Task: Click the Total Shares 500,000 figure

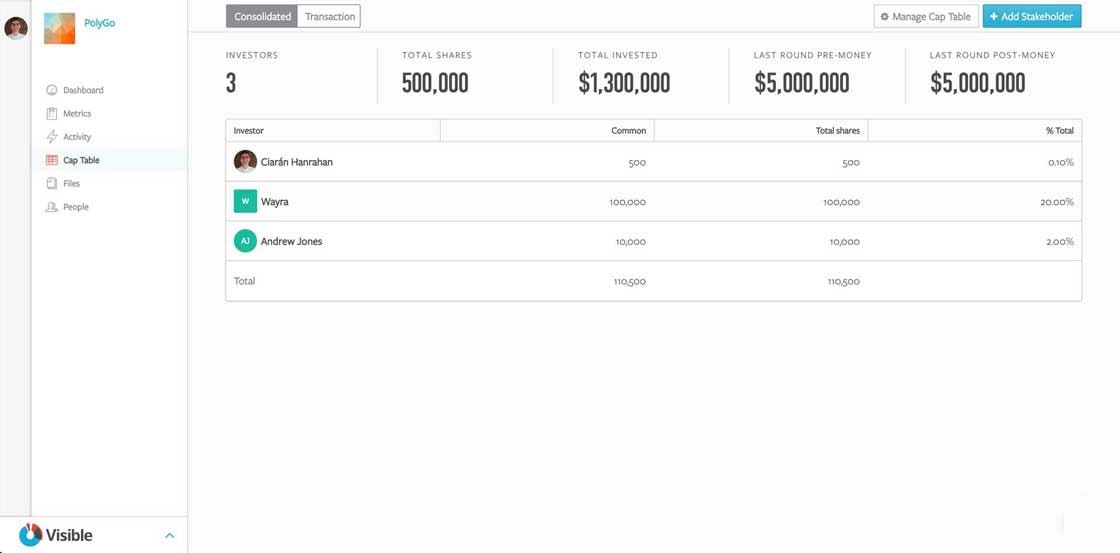Action: tap(435, 84)
